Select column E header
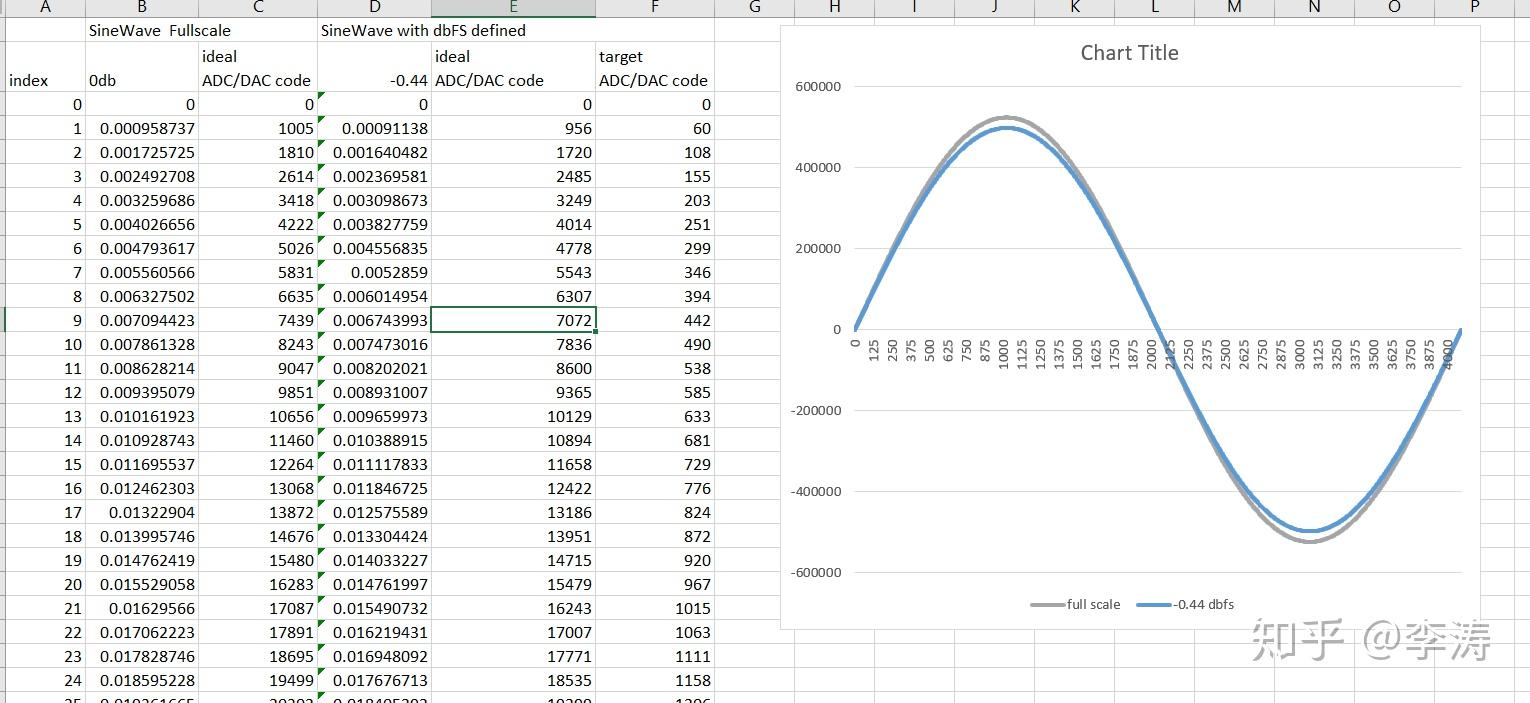The image size is (1530, 703). click(513, 8)
